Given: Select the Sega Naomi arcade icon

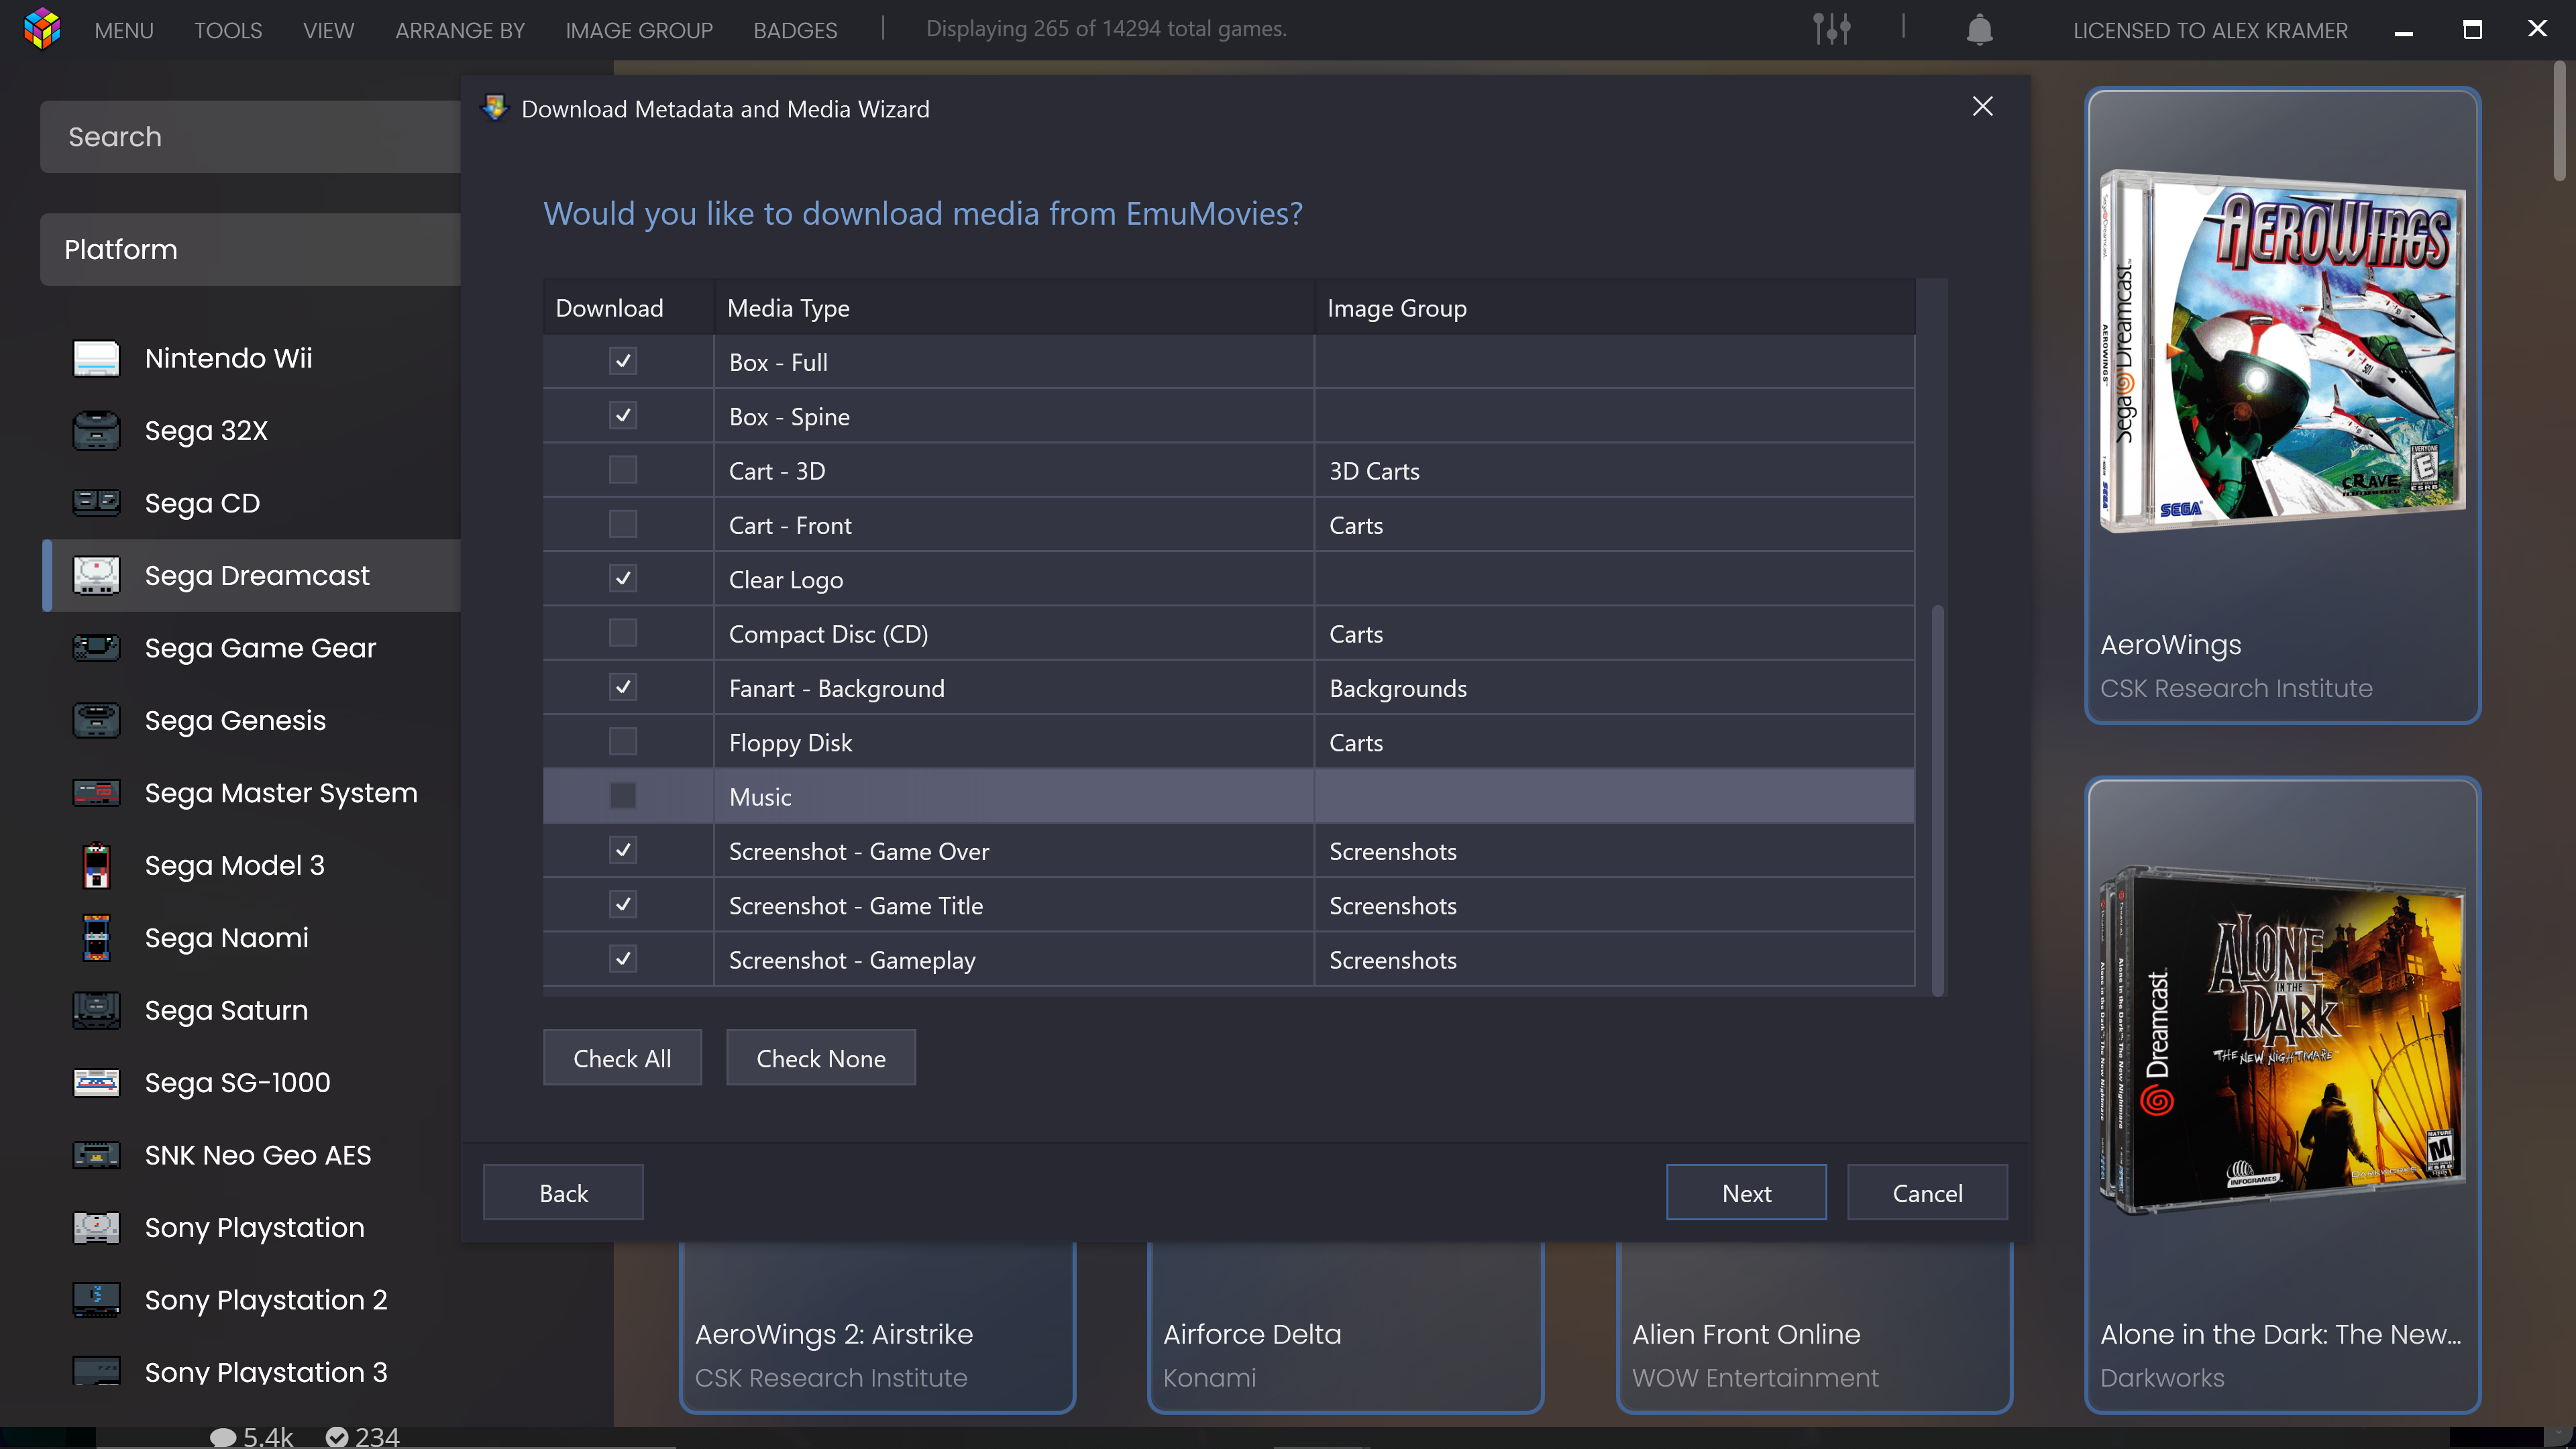Looking at the screenshot, I should tap(96, 938).
